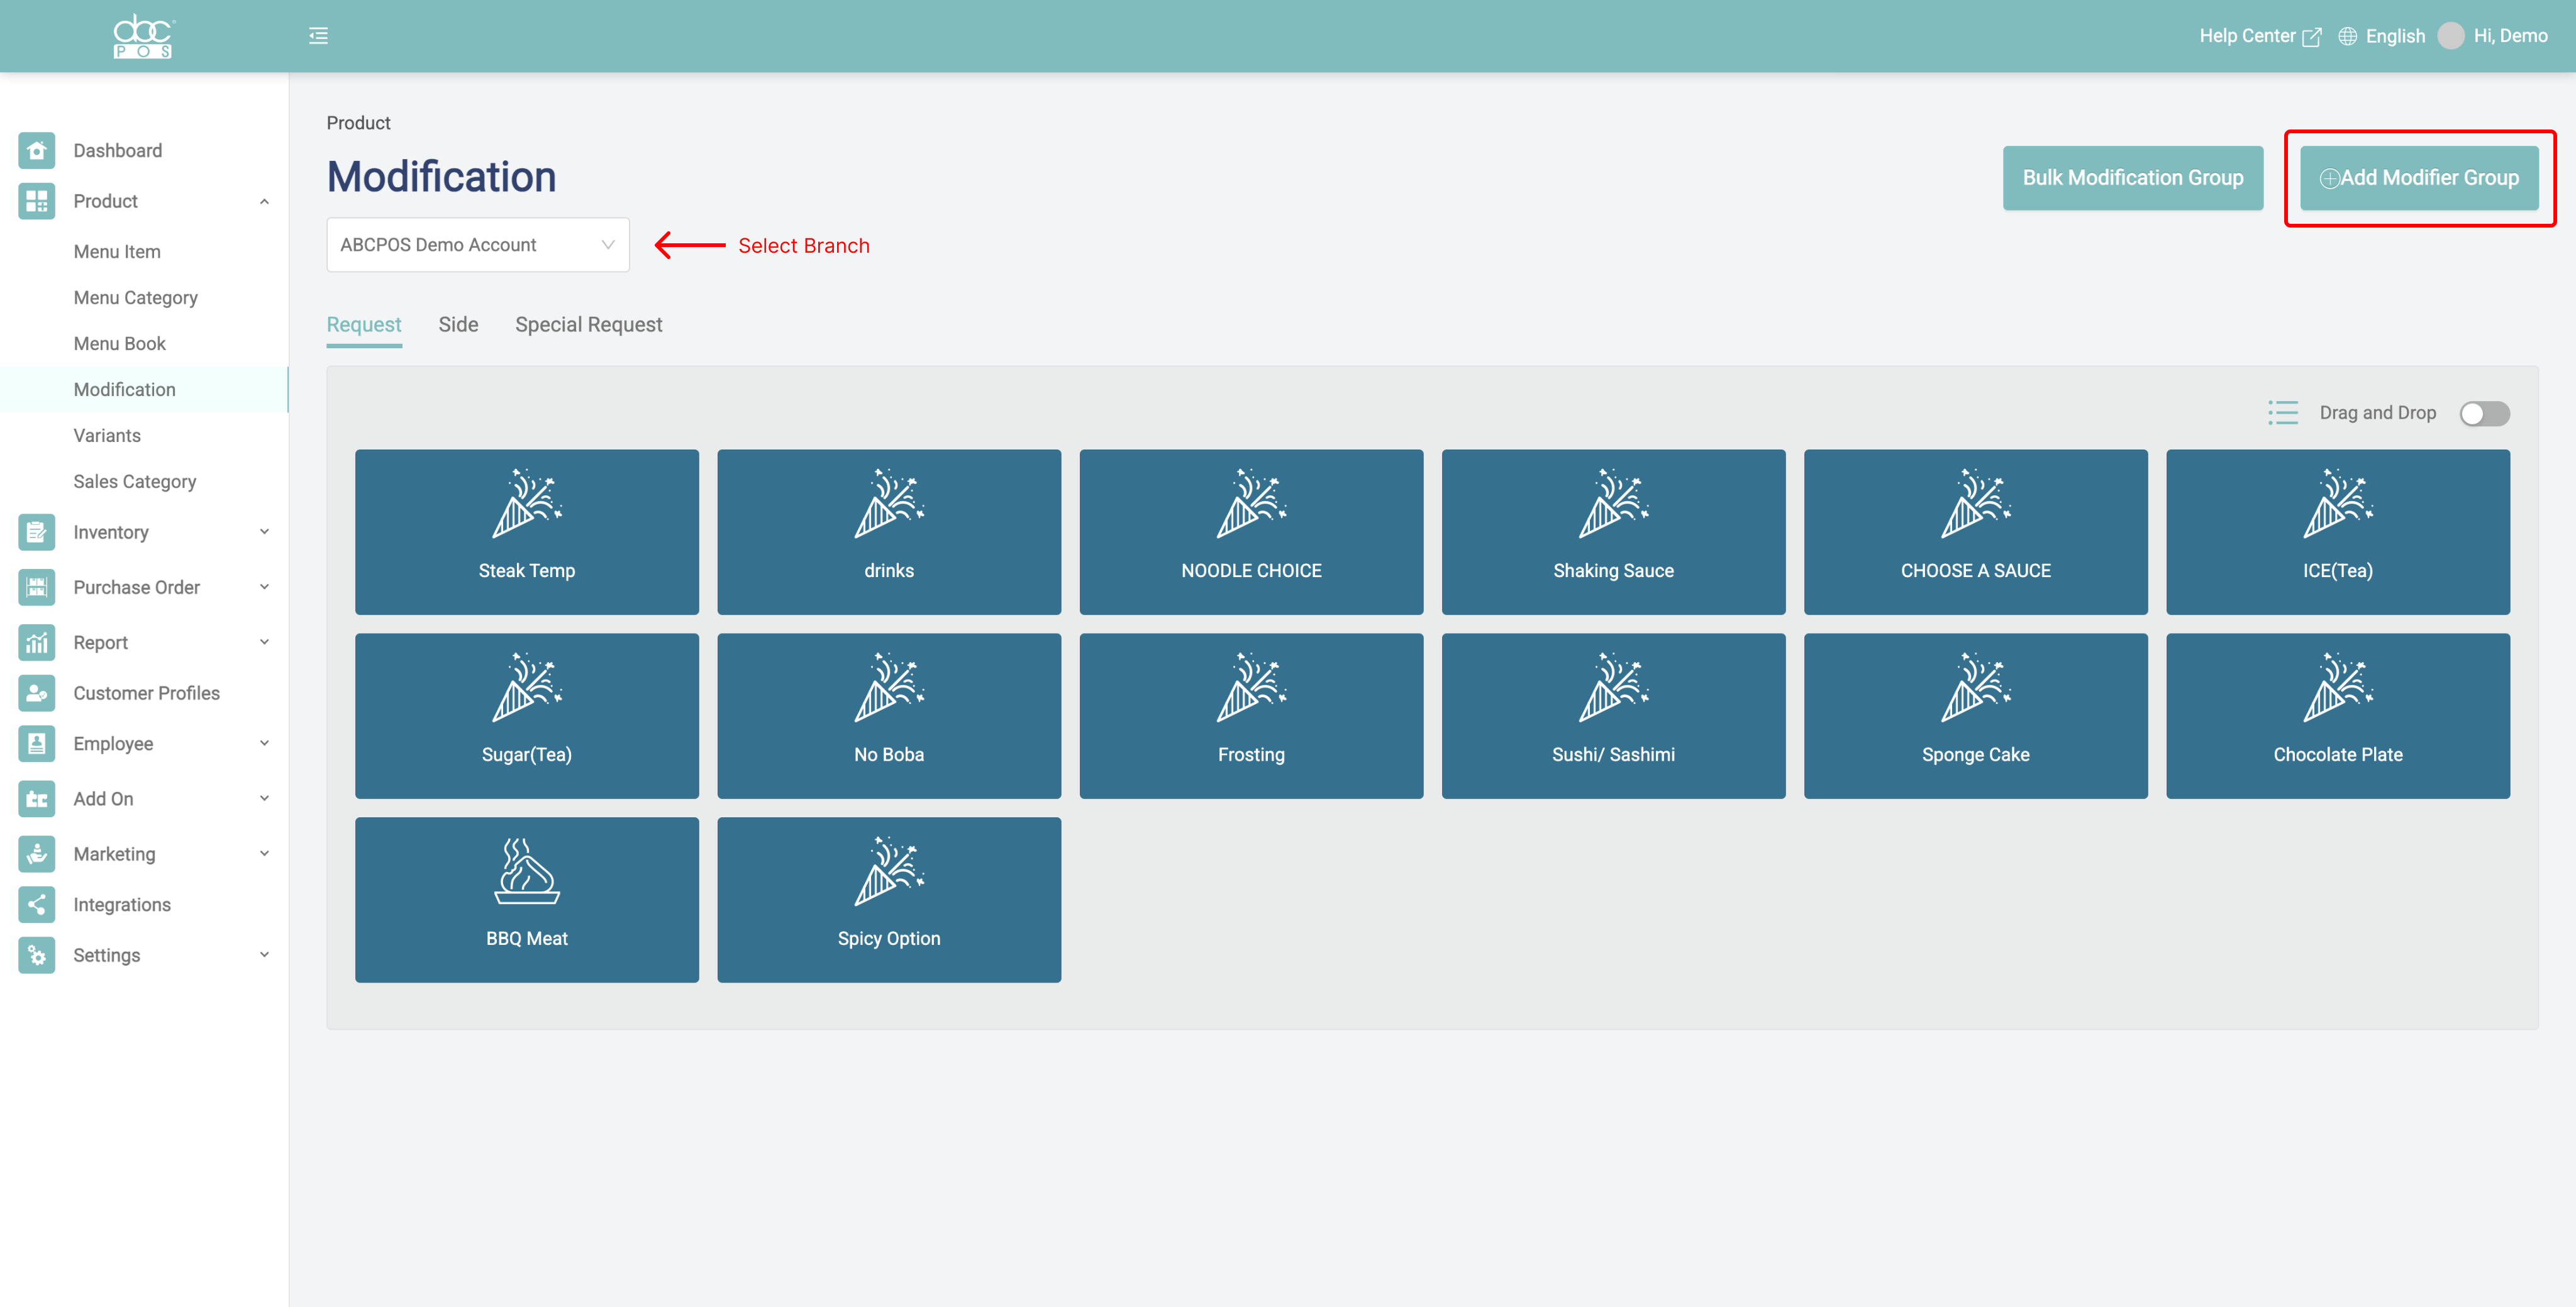Collapse the sidebar with the hamburger icon
2576x1307 pixels.
pyautogui.click(x=318, y=36)
